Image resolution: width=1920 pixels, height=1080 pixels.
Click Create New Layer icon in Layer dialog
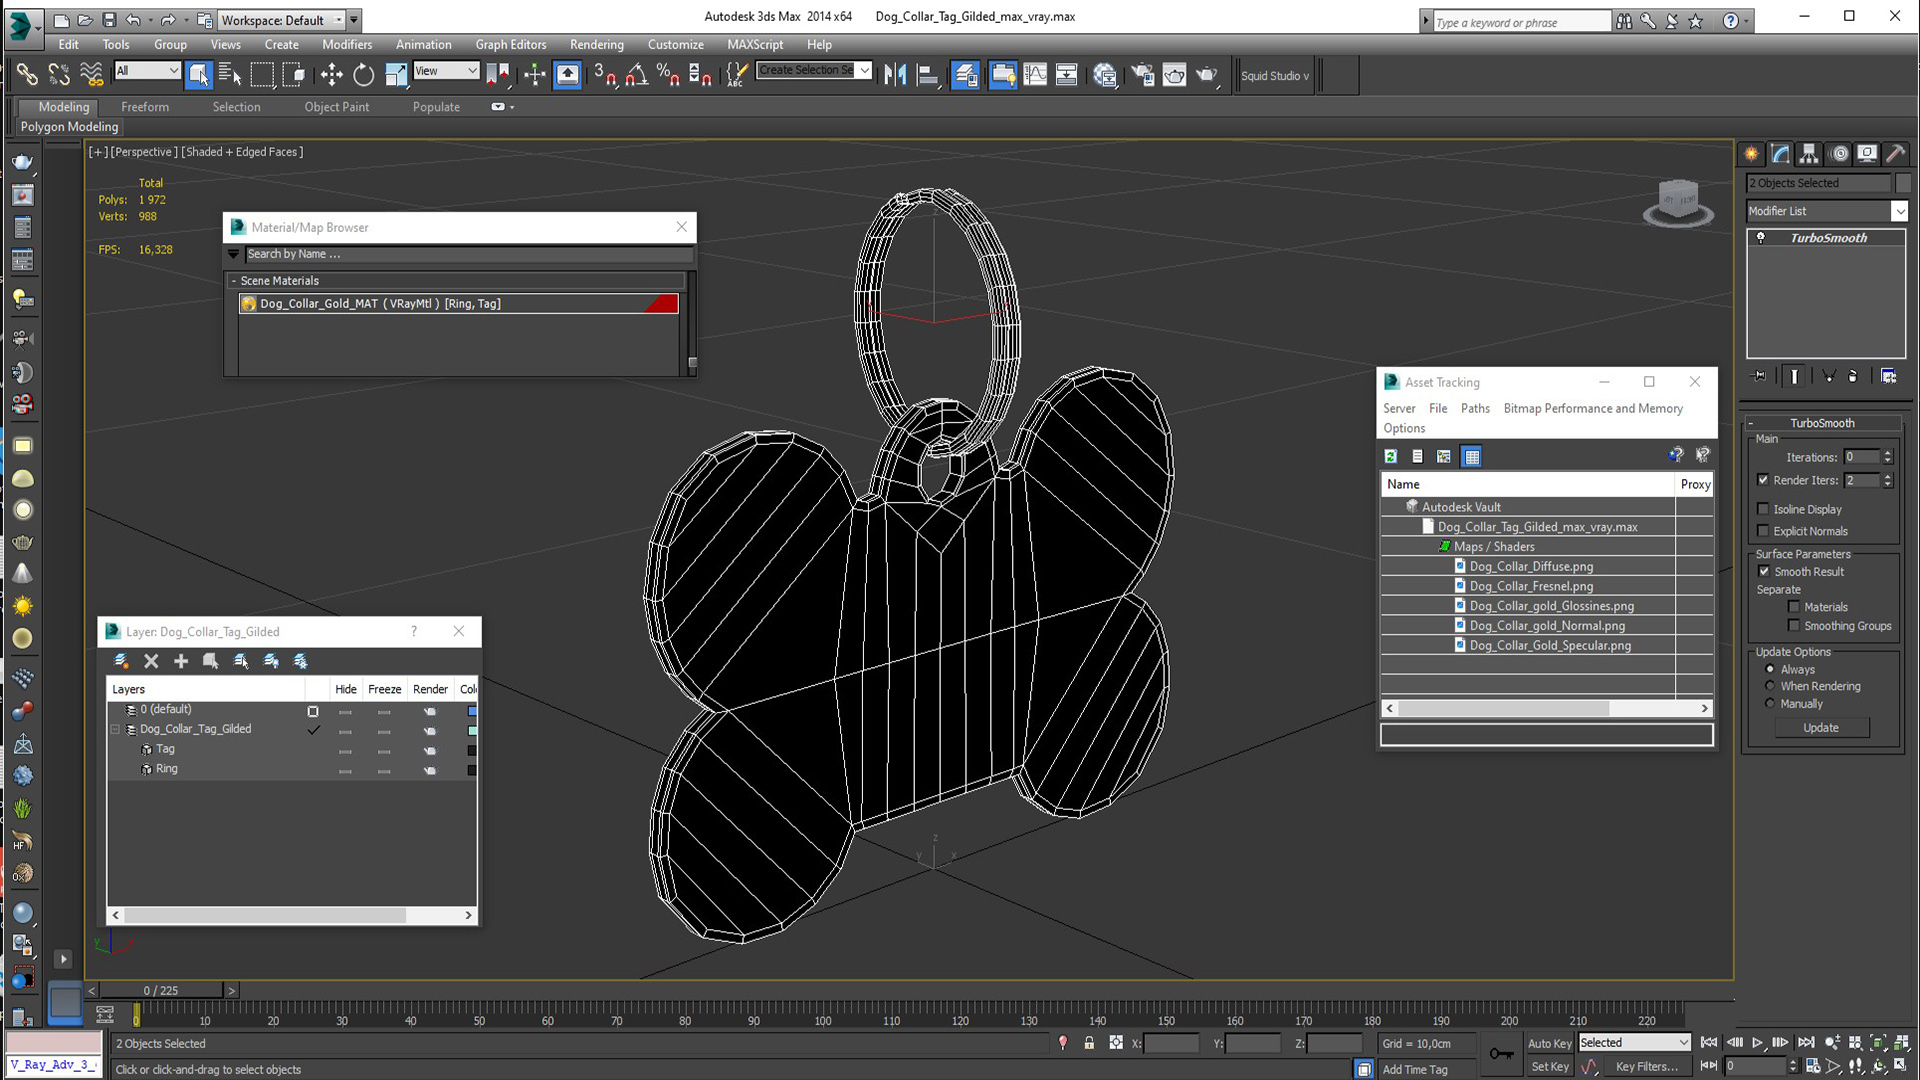(x=122, y=661)
